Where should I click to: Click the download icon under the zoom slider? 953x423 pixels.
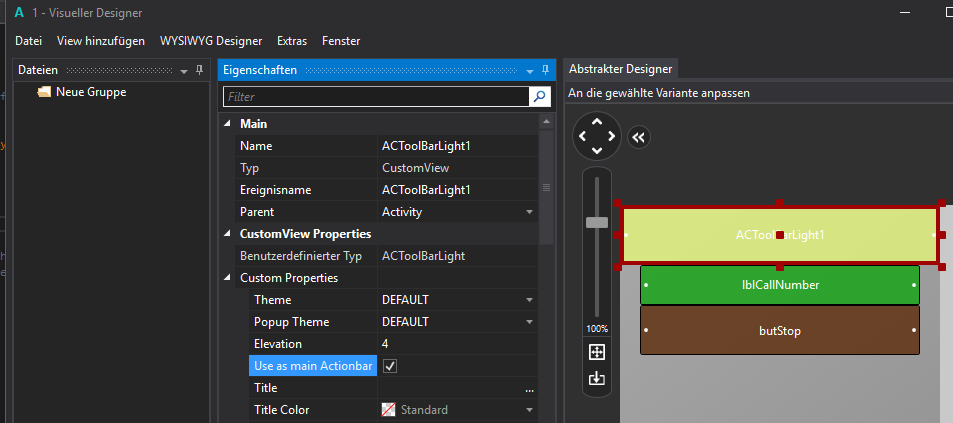[x=597, y=378]
